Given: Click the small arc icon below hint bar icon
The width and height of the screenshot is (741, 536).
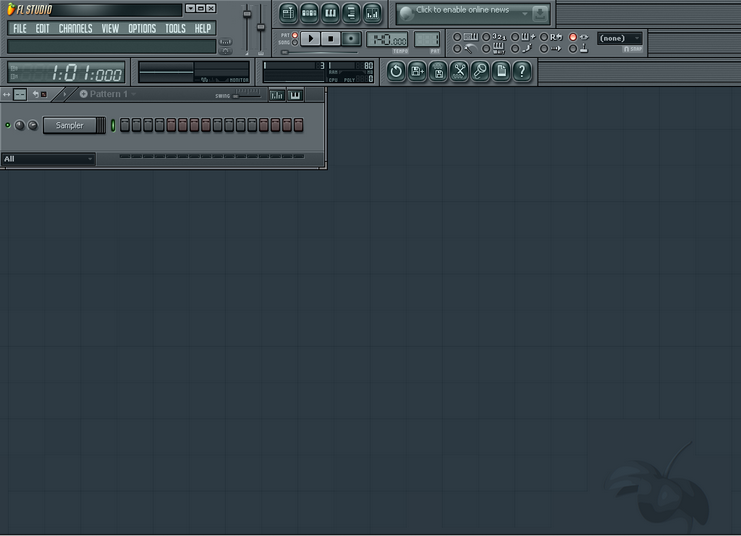Looking at the screenshot, I should pyautogui.click(x=225, y=50).
